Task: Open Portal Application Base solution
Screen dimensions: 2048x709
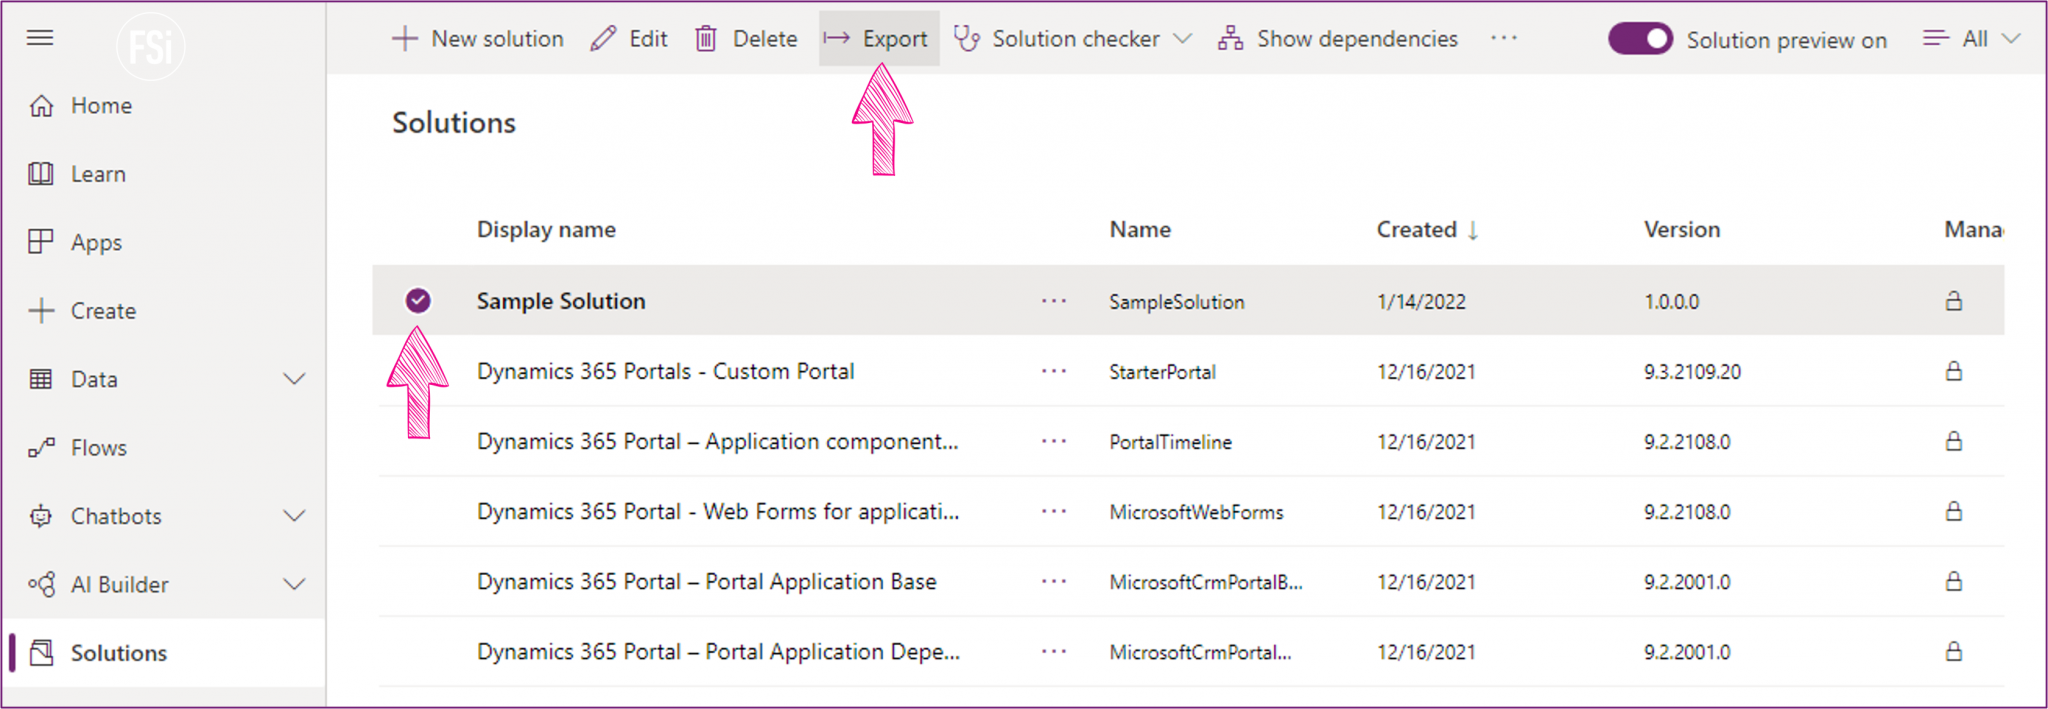Action: (706, 581)
